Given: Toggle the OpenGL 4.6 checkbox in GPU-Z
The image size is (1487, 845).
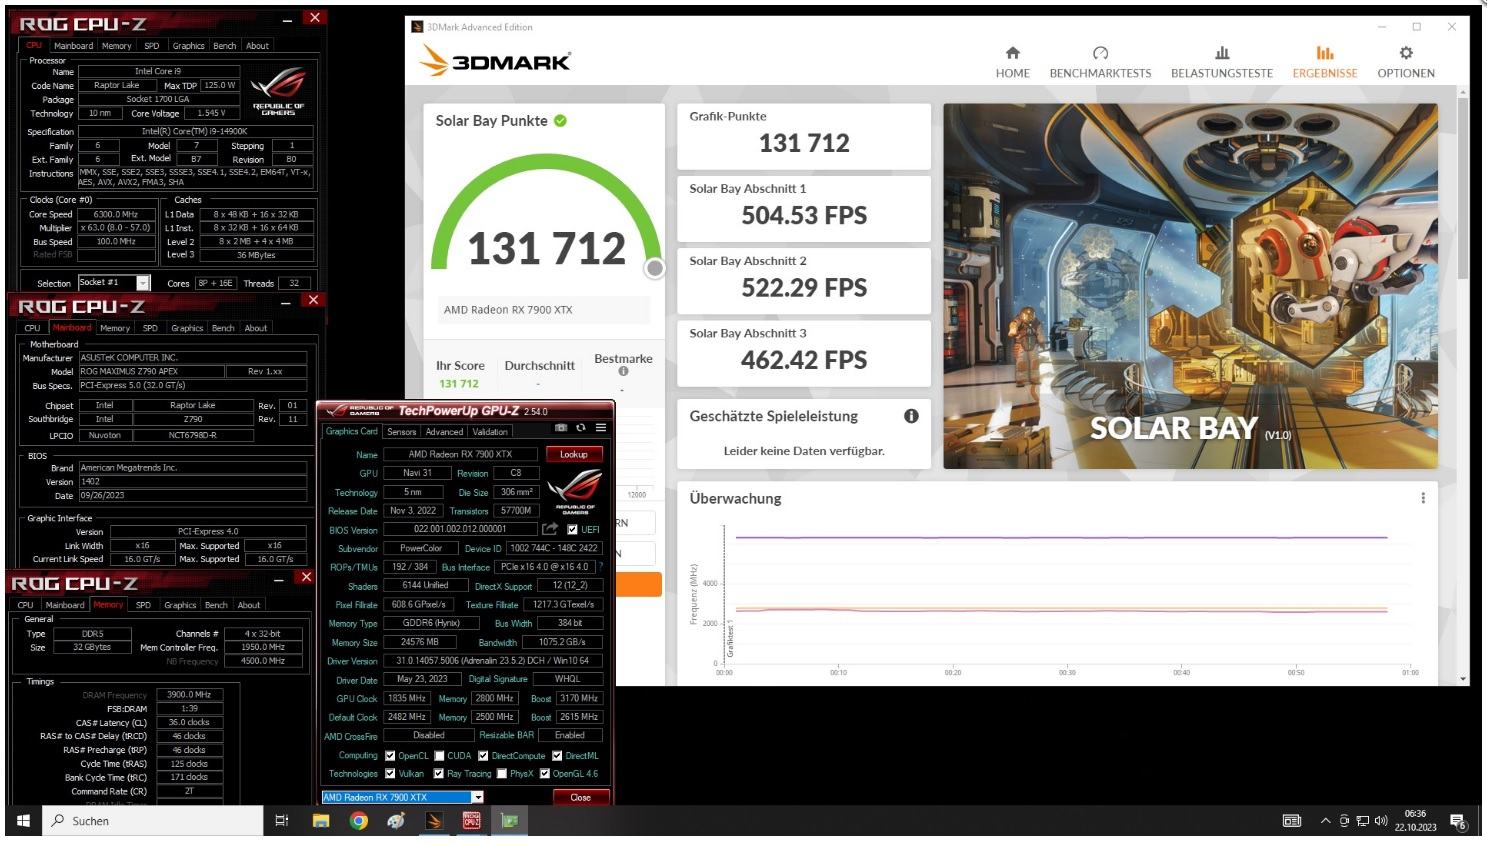Looking at the screenshot, I should 545,774.
